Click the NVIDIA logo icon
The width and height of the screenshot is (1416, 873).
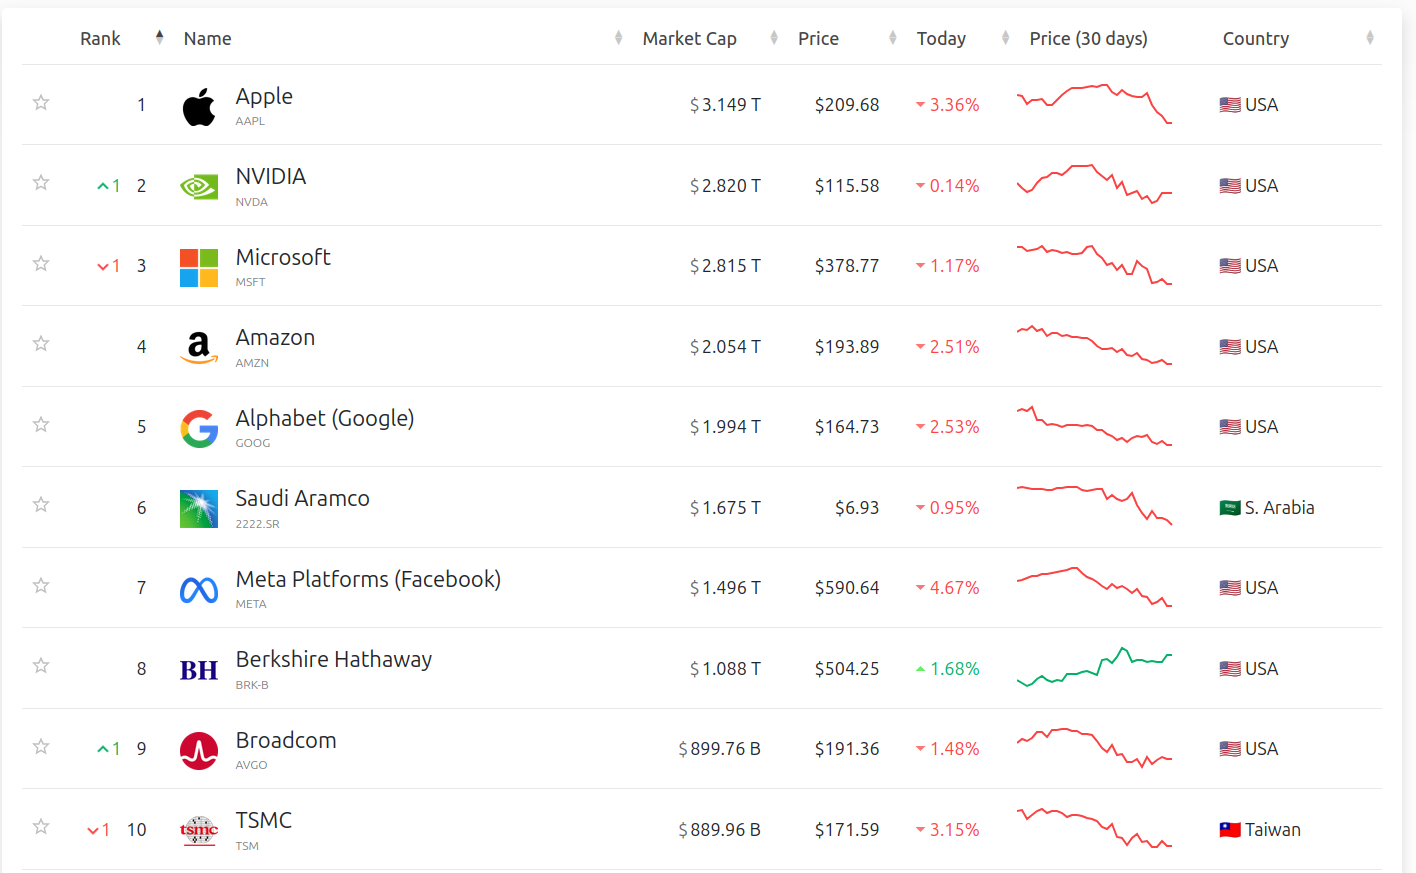198,187
